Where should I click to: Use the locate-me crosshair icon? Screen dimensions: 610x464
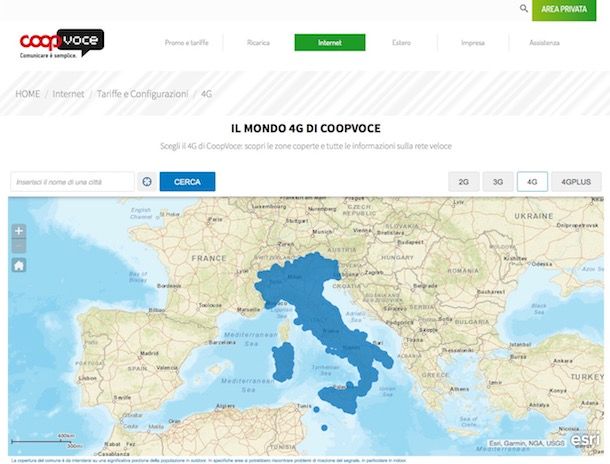click(147, 182)
